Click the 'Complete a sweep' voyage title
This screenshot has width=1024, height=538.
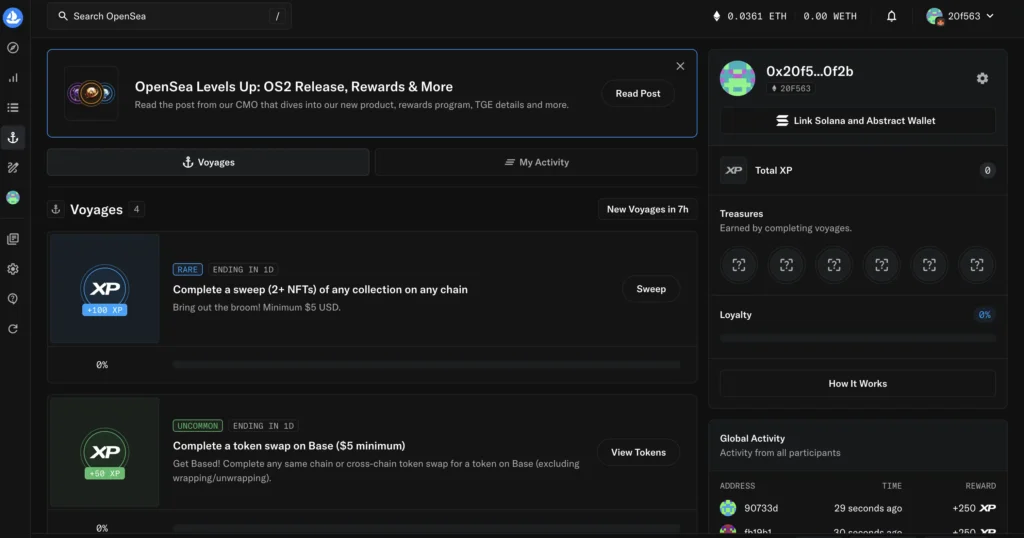320,289
